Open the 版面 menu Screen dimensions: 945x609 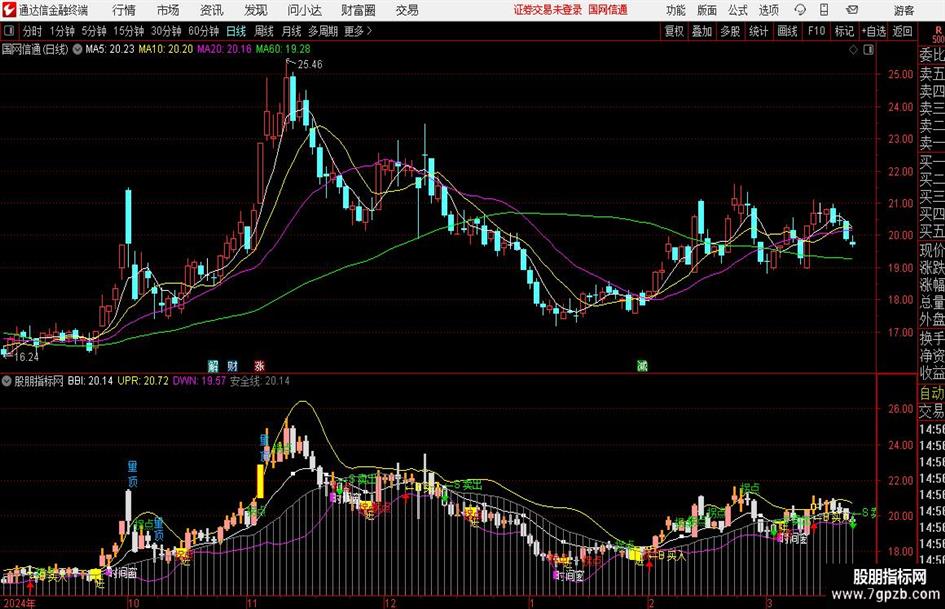(x=706, y=10)
